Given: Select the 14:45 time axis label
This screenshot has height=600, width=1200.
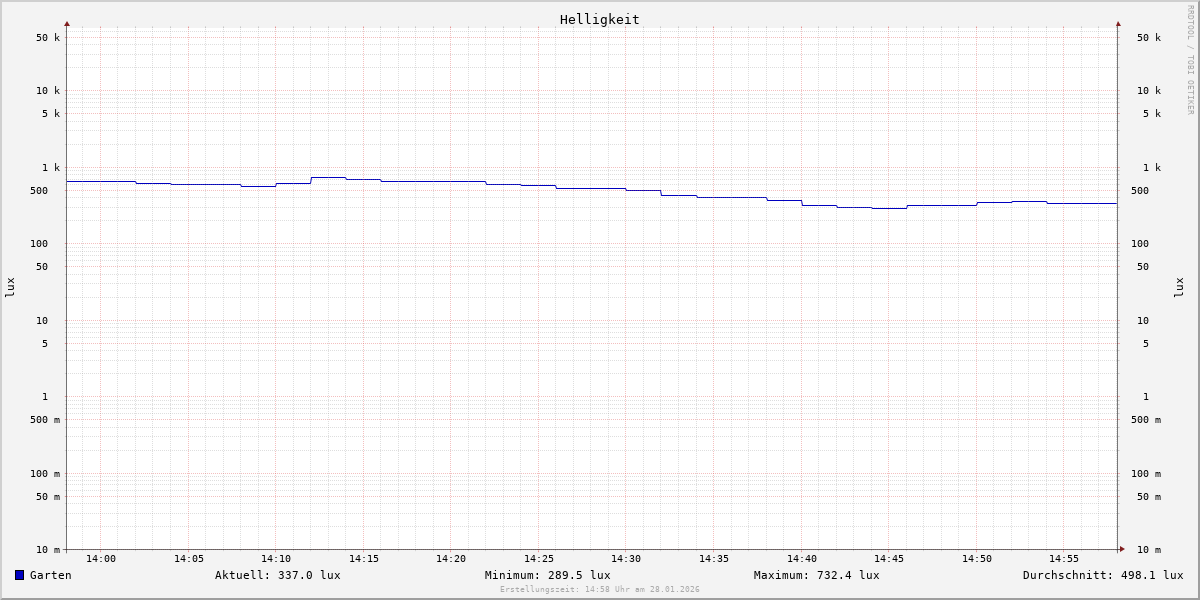Looking at the screenshot, I should [x=889, y=559].
